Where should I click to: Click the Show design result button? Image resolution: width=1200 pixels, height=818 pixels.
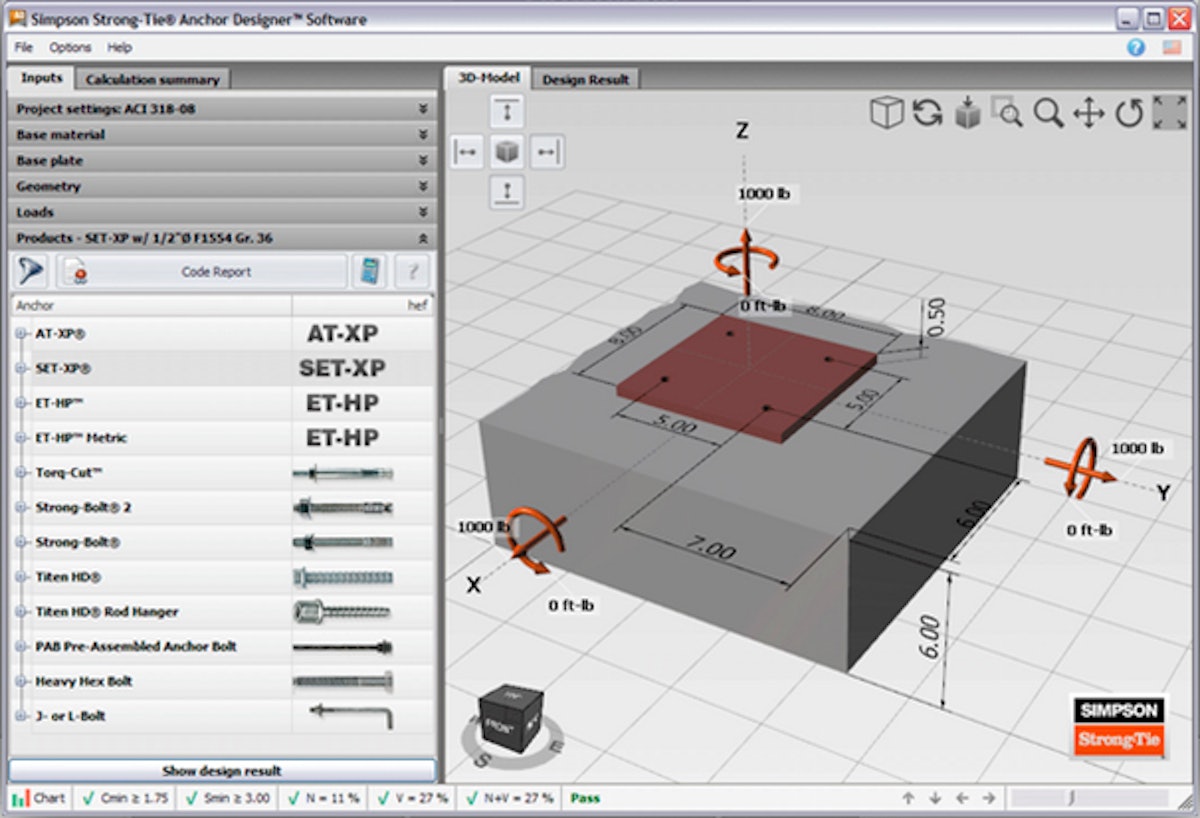click(222, 770)
